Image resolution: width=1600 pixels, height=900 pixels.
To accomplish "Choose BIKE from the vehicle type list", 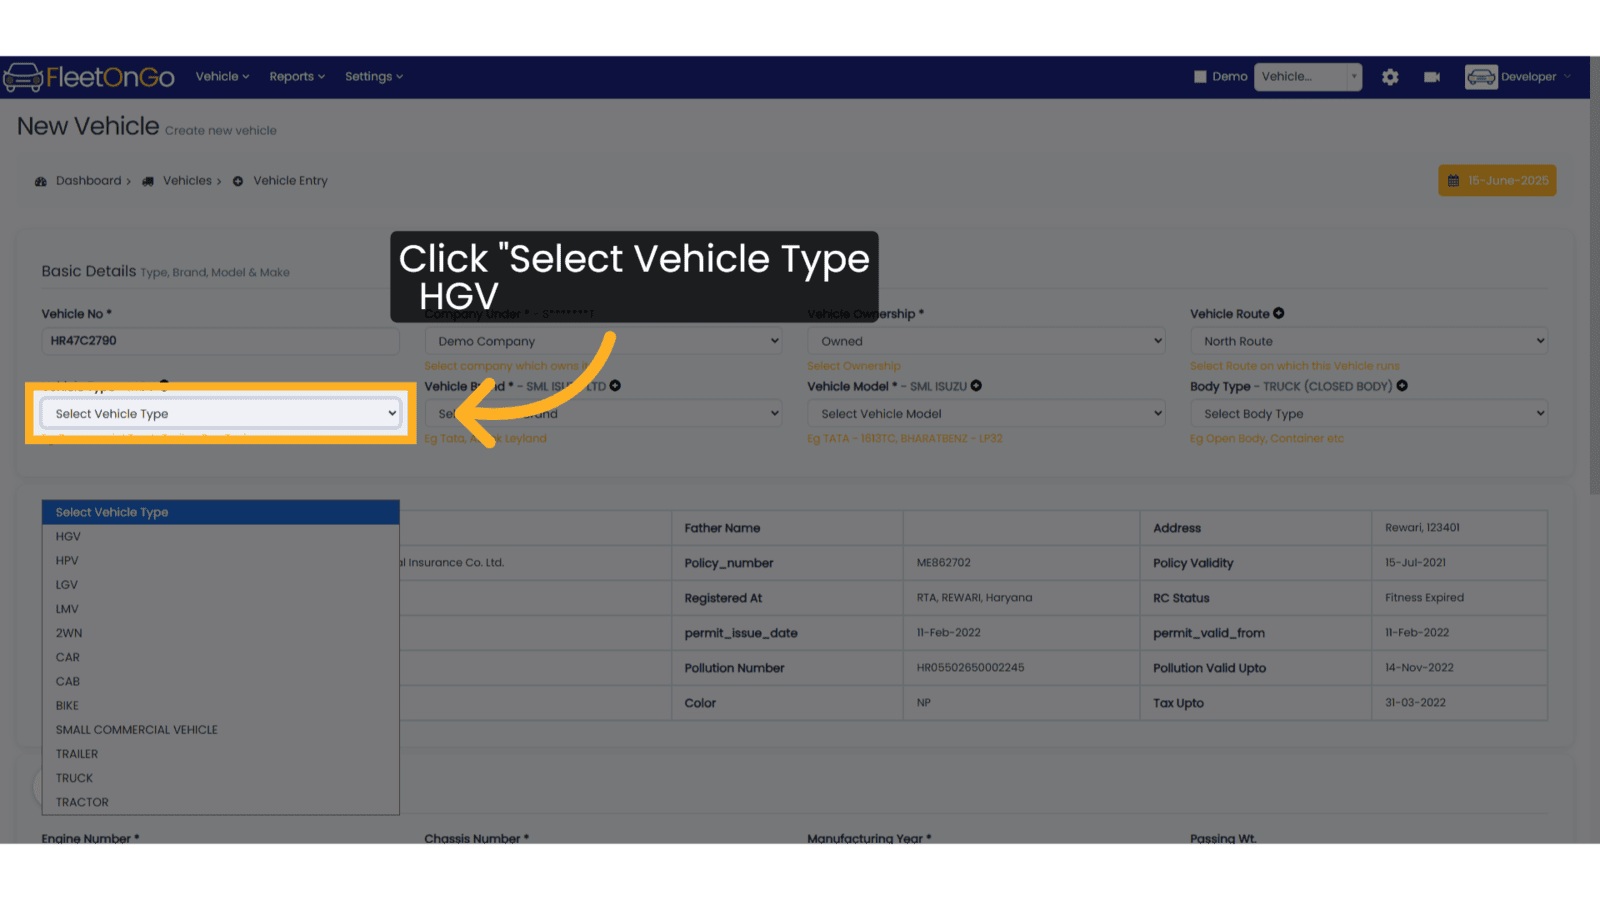I will tap(220, 706).
